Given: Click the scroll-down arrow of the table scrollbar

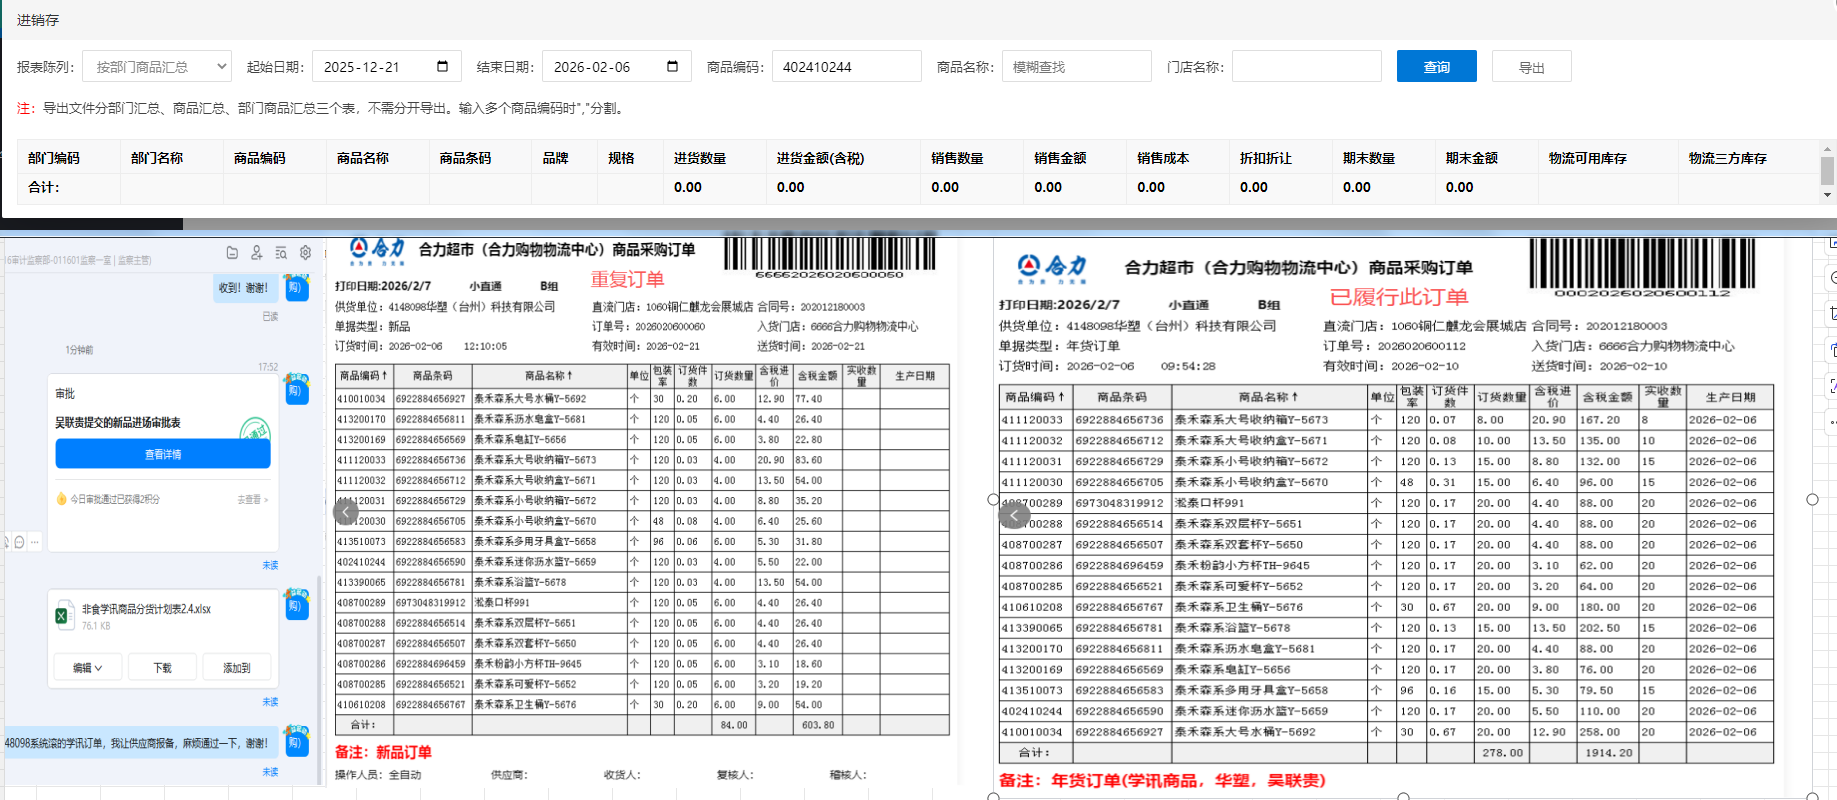Looking at the screenshot, I should click(1827, 195).
